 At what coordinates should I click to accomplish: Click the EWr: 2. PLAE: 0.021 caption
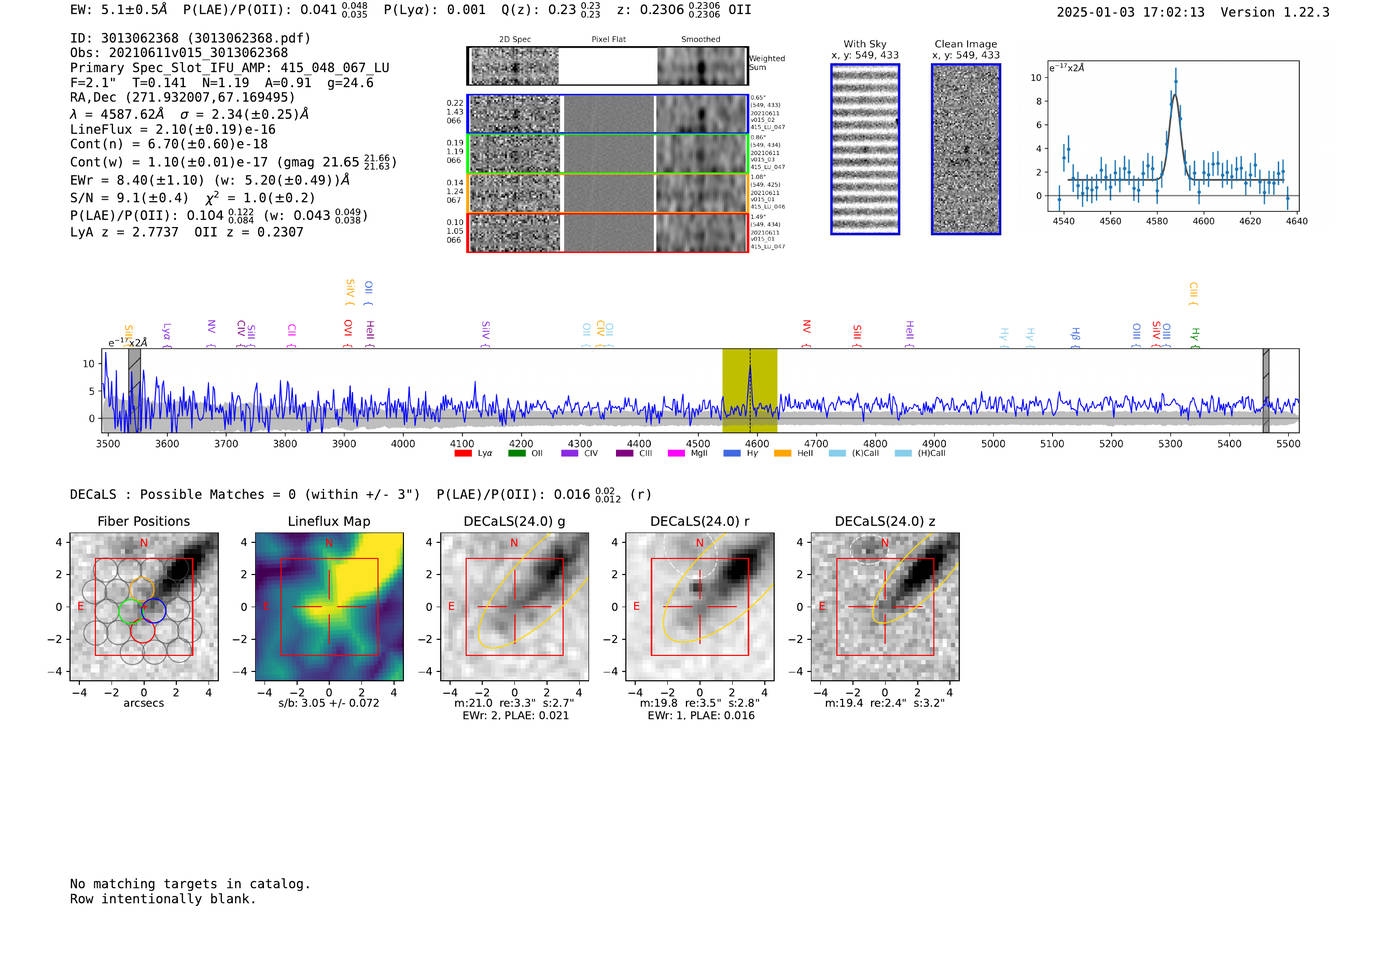point(515,716)
